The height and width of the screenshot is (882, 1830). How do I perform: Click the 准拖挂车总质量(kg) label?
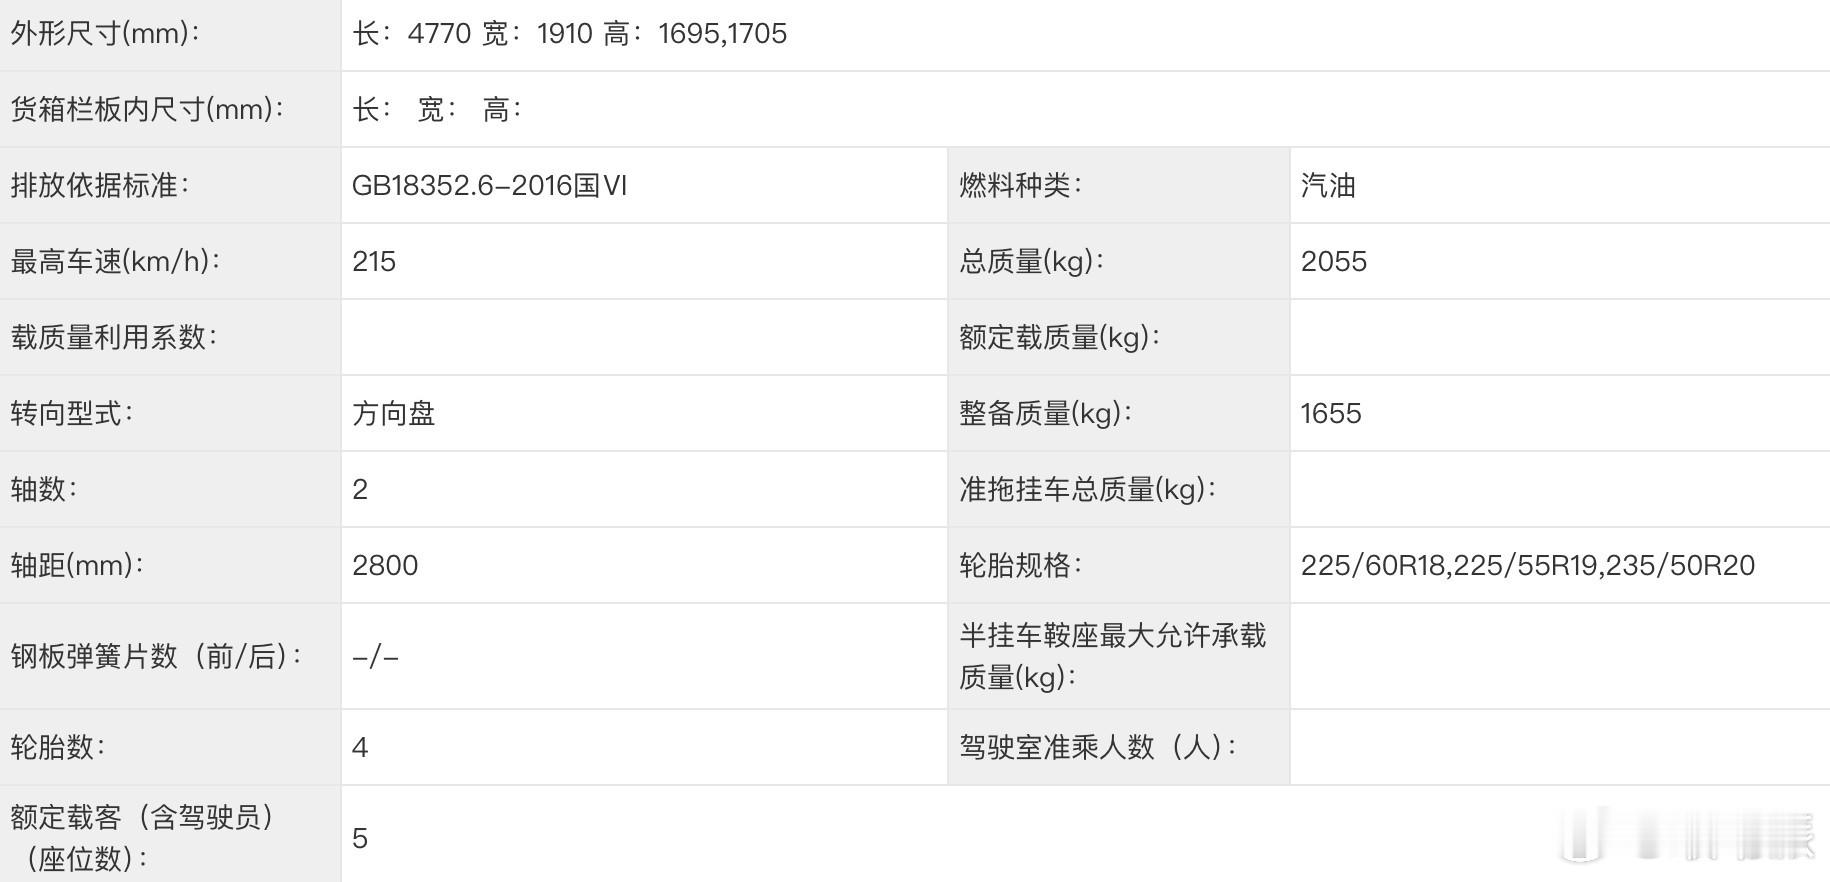tap(1088, 489)
